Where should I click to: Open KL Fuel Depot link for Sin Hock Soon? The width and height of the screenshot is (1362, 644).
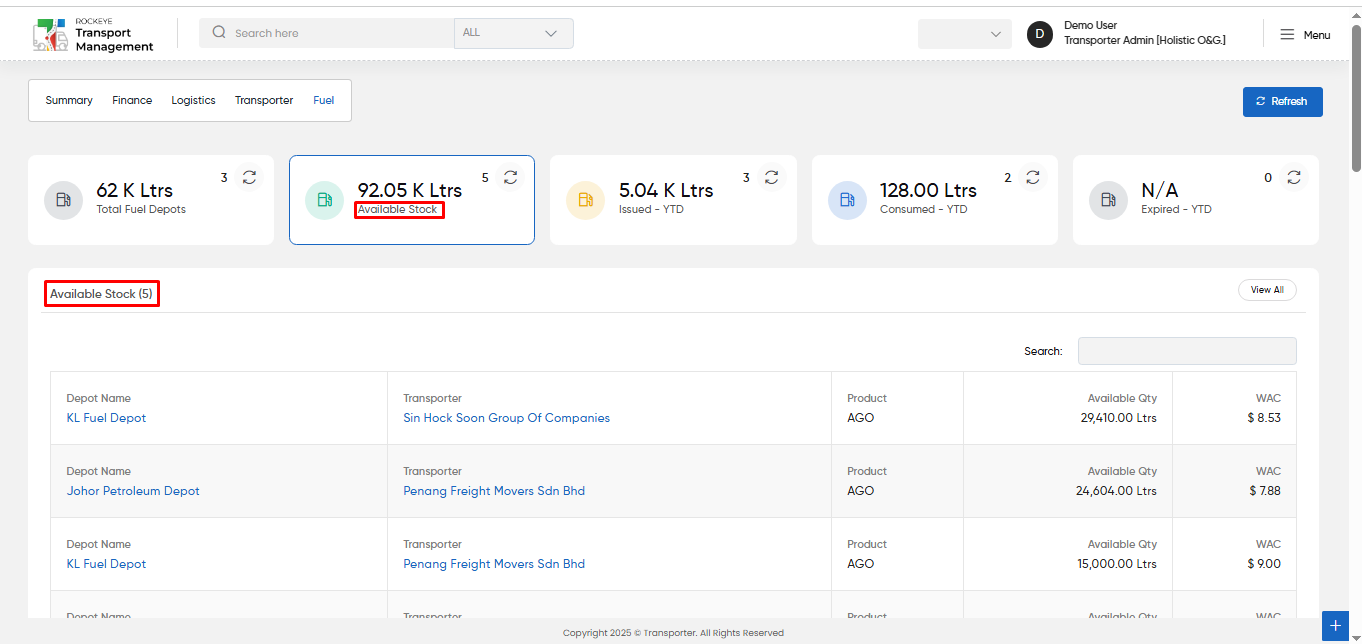106,418
